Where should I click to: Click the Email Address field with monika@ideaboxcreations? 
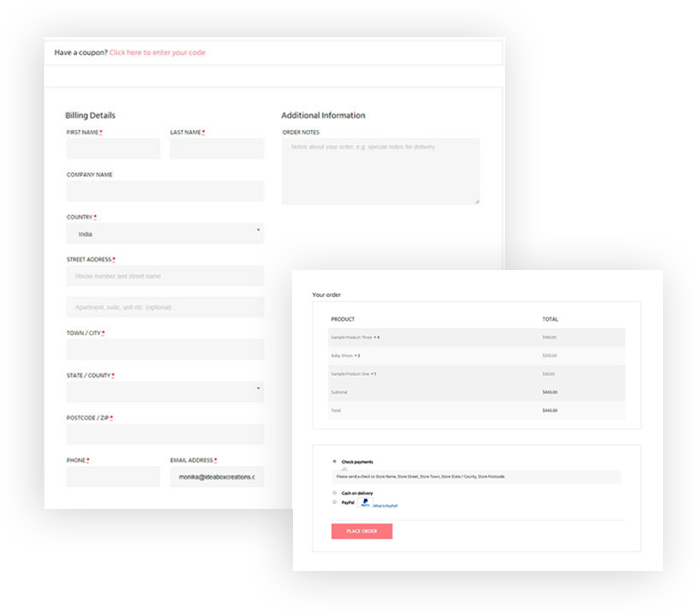point(217,477)
